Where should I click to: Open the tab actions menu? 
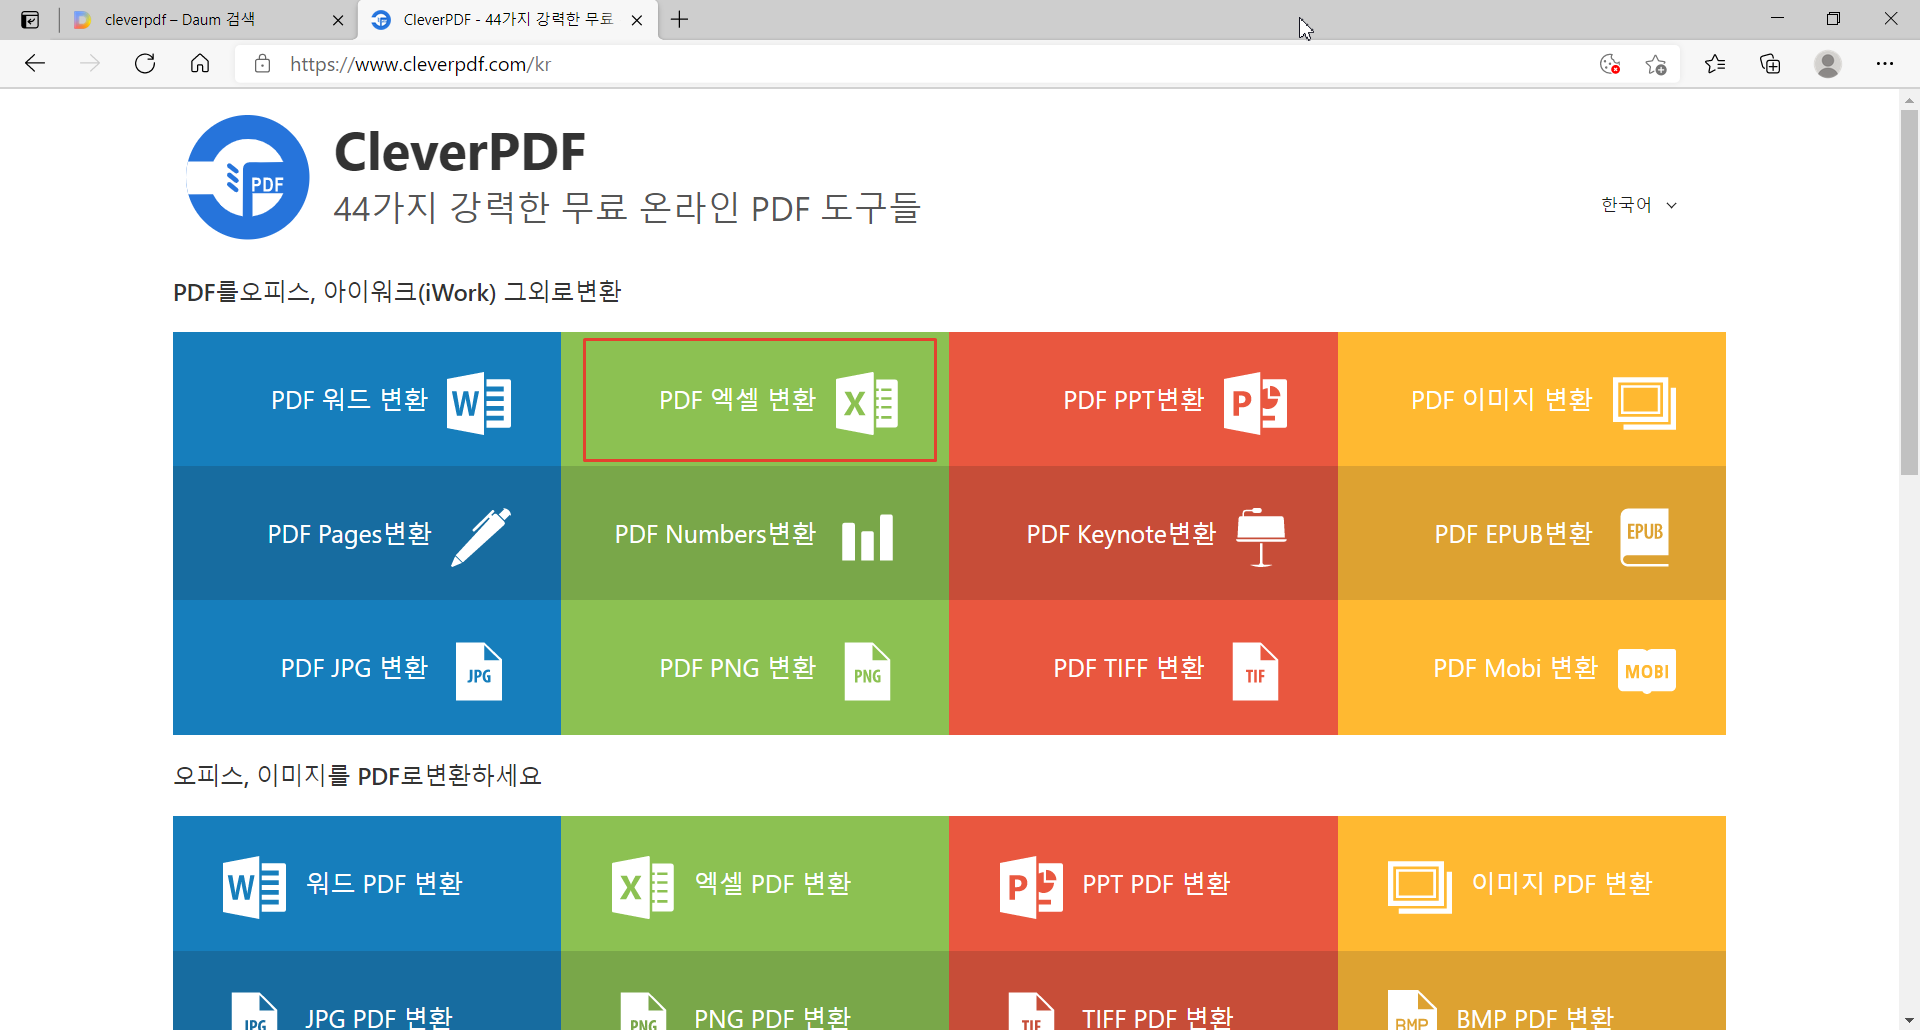click(30, 20)
